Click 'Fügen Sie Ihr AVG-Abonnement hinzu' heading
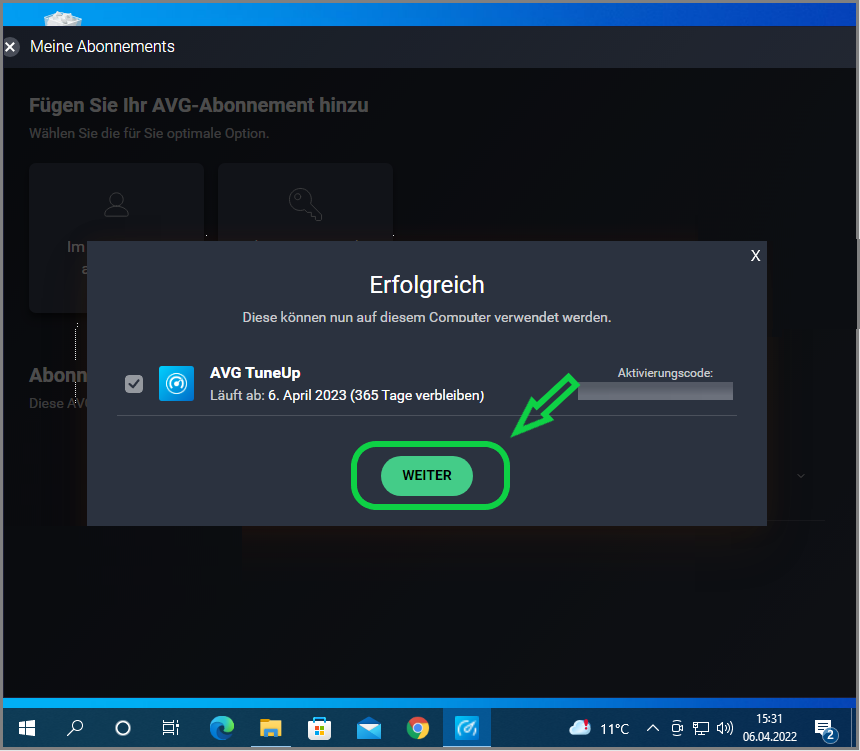 pyautogui.click(x=199, y=105)
